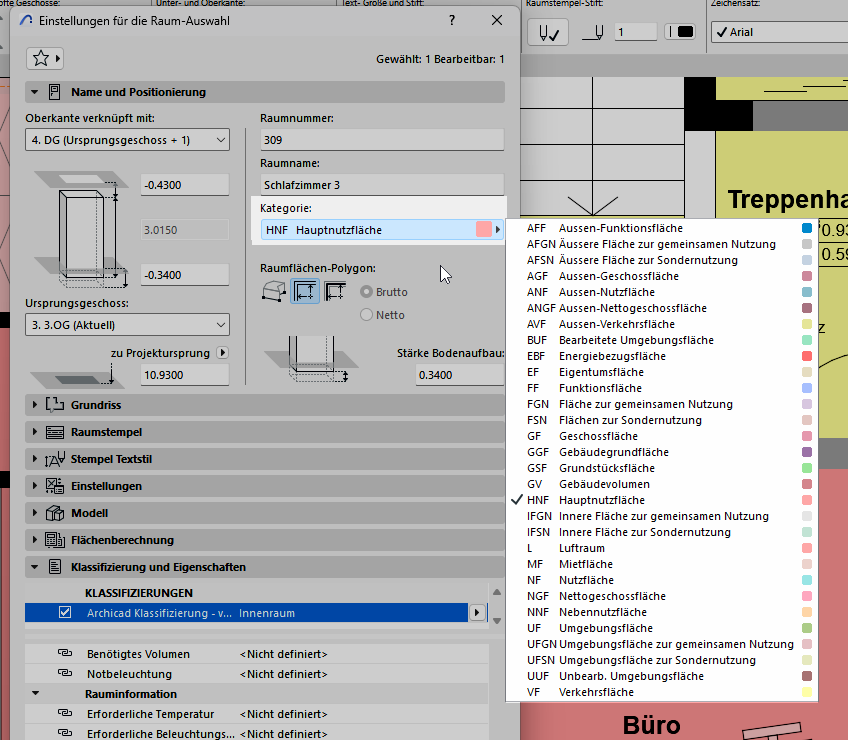The height and width of the screenshot is (740, 848).
Task: Click link icon next to Notbeleuchtung
Action: 65,674
